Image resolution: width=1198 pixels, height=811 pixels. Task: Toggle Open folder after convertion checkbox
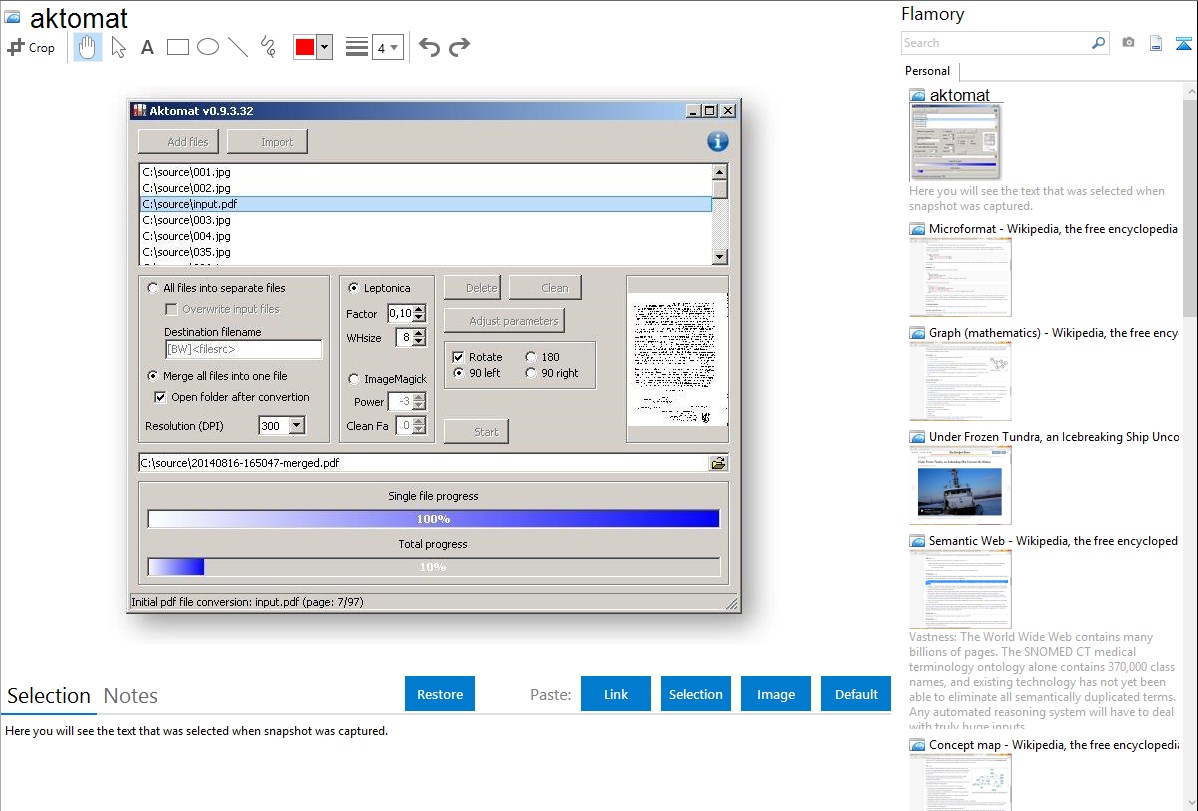point(160,397)
